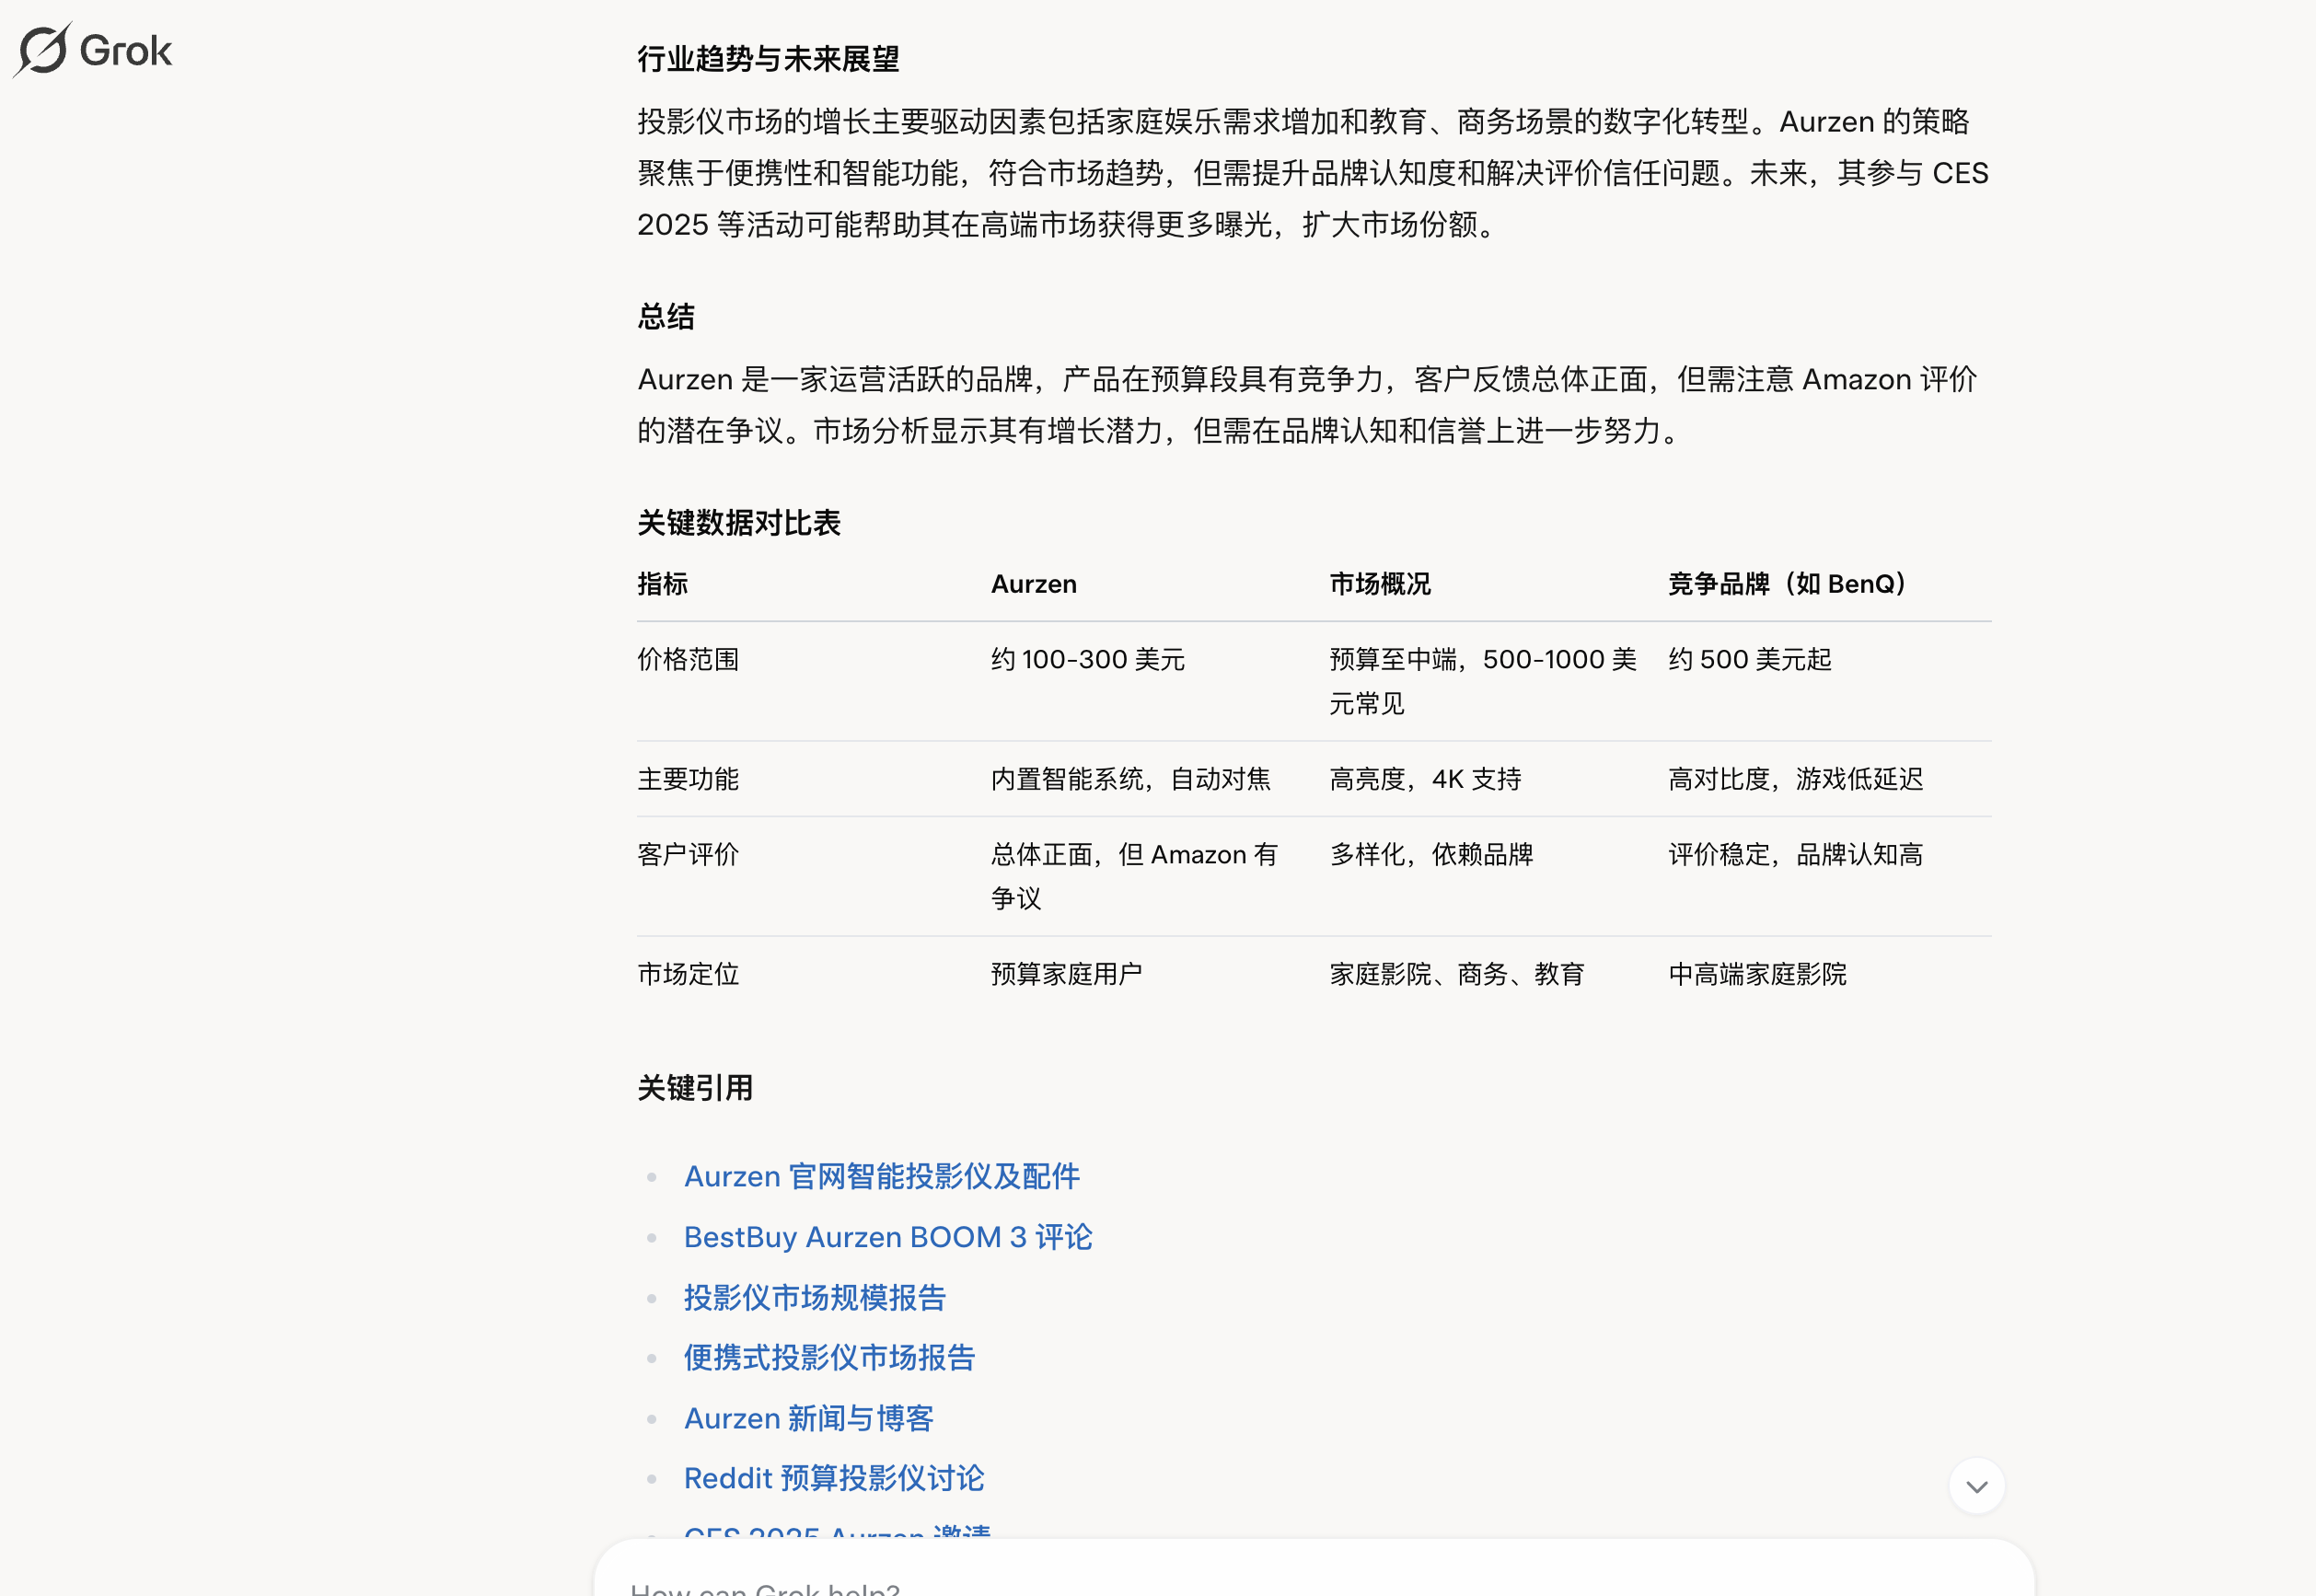Click the 高对比度，游戏低延迟 cell
This screenshot has height=1596, width=2316.
click(1795, 779)
